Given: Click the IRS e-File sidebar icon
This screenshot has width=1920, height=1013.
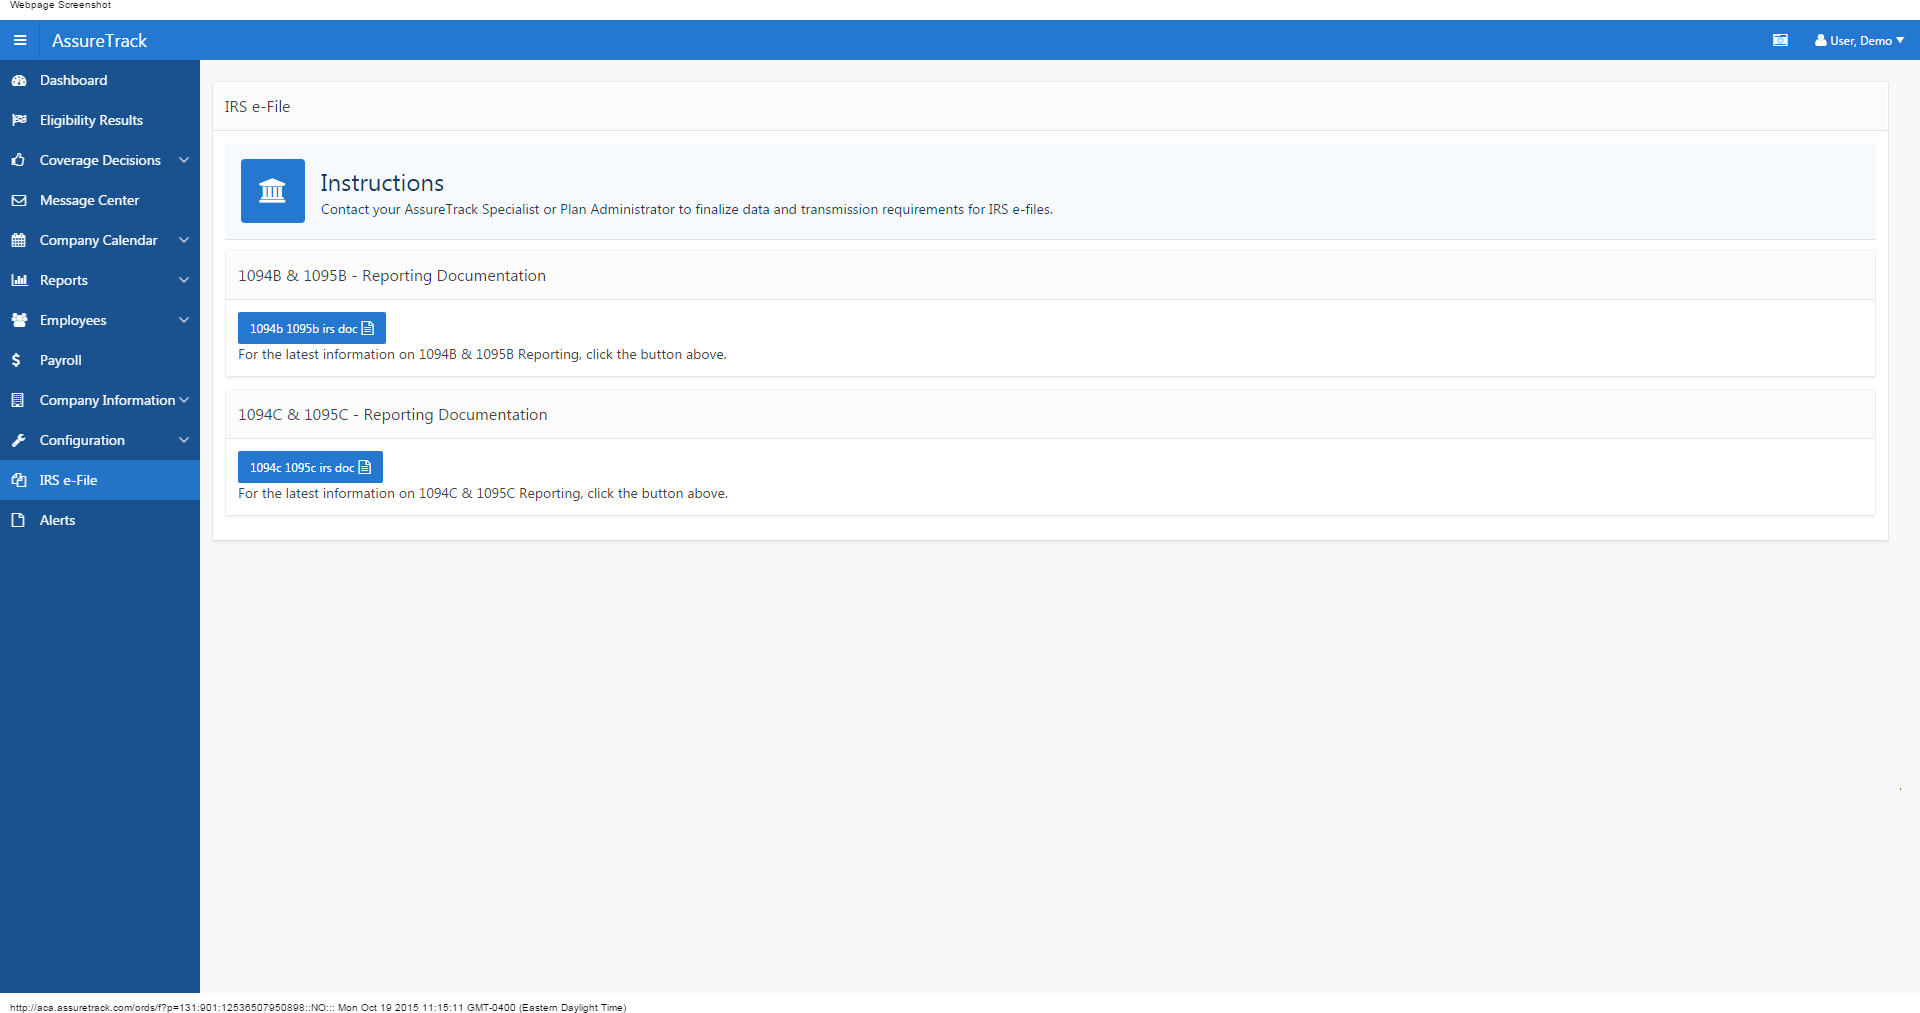Looking at the screenshot, I should 18,481.
